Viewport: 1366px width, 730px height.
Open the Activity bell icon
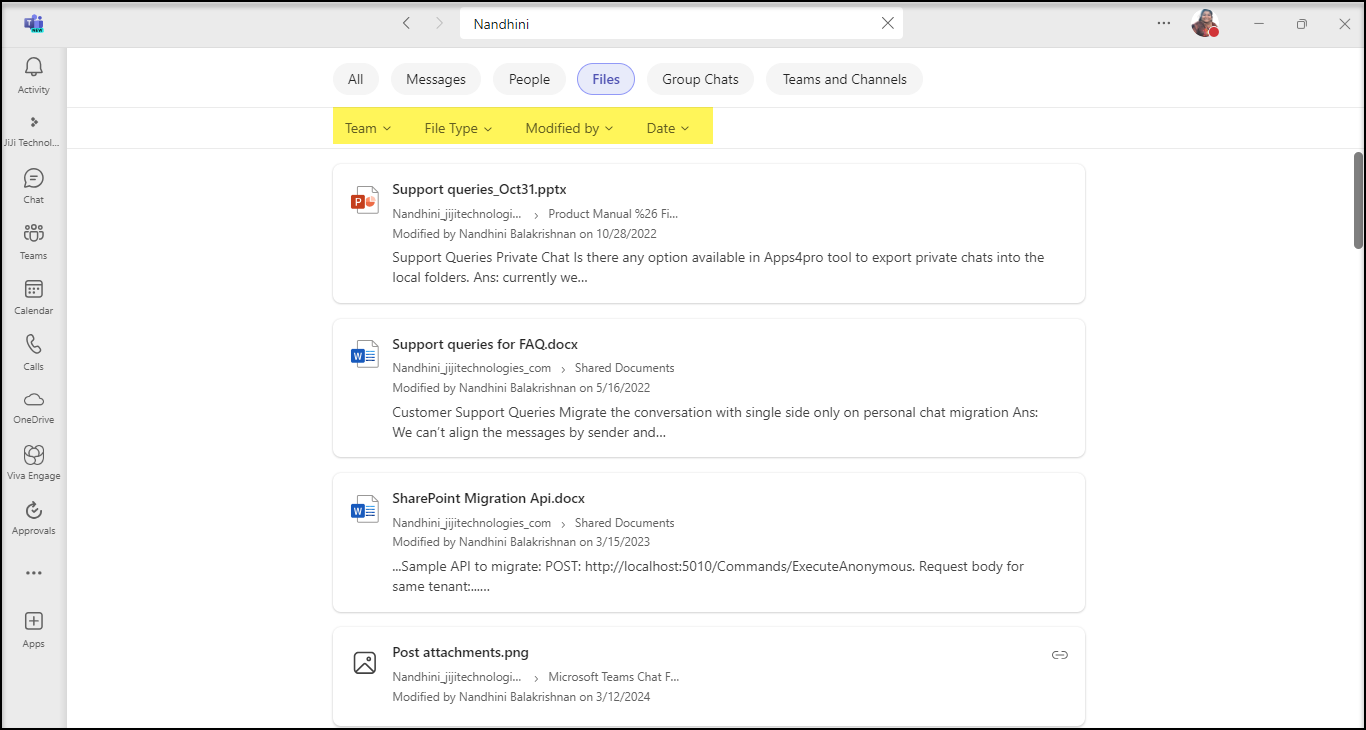pyautogui.click(x=33, y=68)
